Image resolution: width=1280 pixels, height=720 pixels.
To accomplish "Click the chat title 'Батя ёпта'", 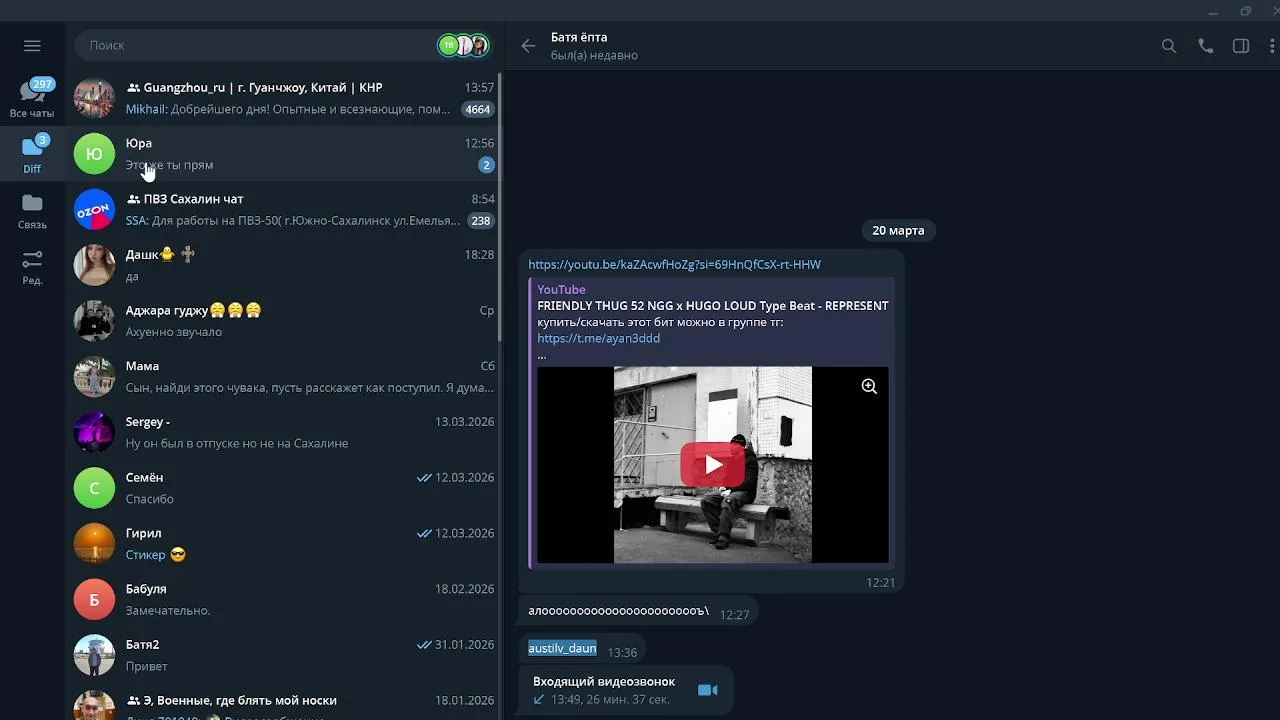I will point(579,37).
